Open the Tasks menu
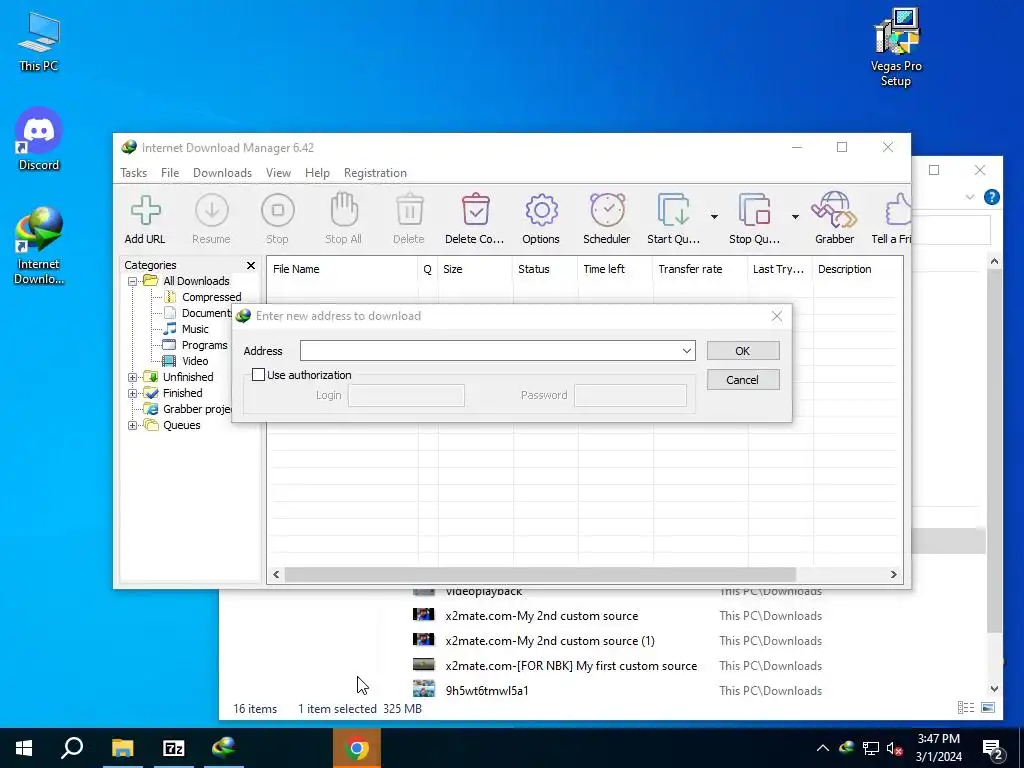Image resolution: width=1024 pixels, height=768 pixels. coord(133,173)
